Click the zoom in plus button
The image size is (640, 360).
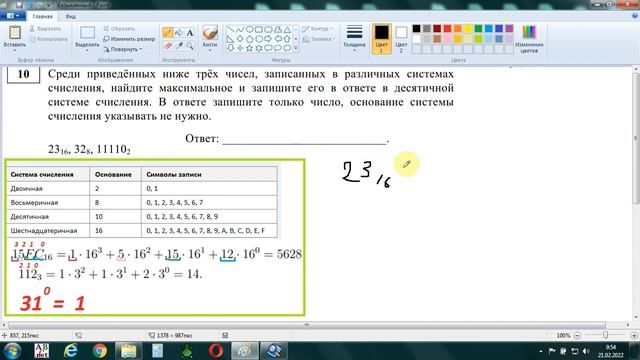pyautogui.click(x=634, y=335)
